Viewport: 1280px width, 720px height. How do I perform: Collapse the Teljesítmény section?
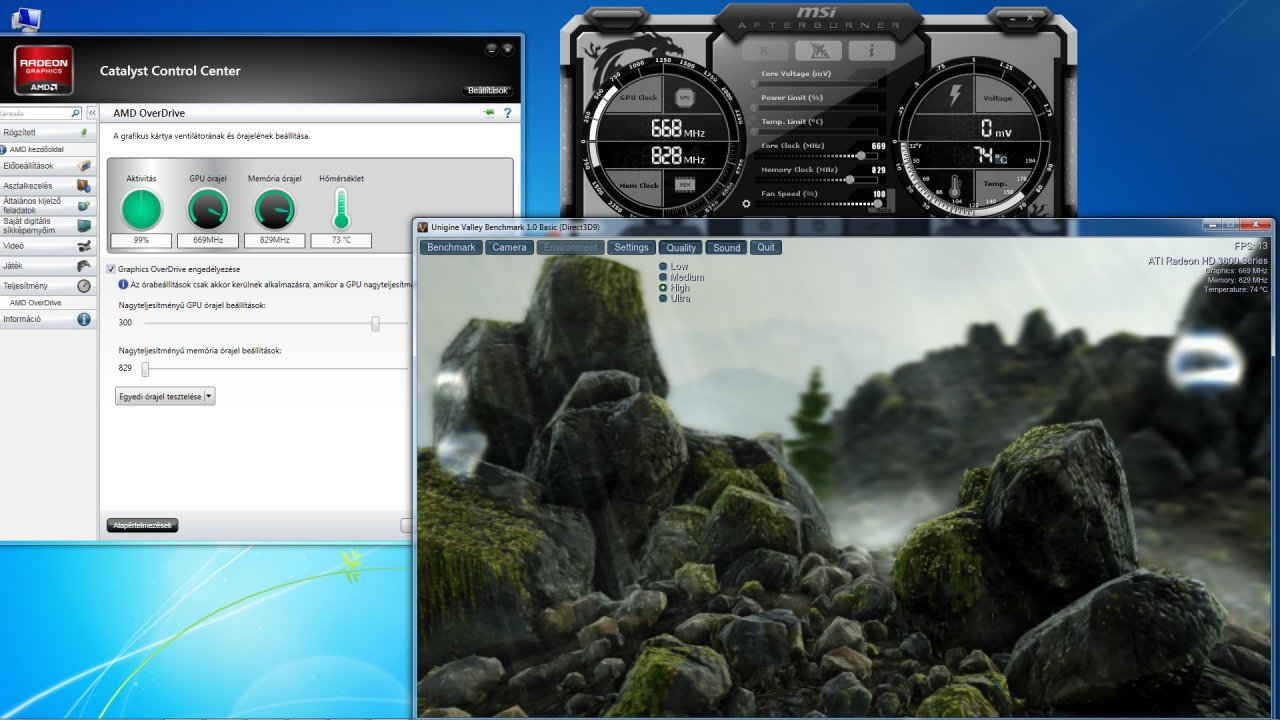click(48, 286)
